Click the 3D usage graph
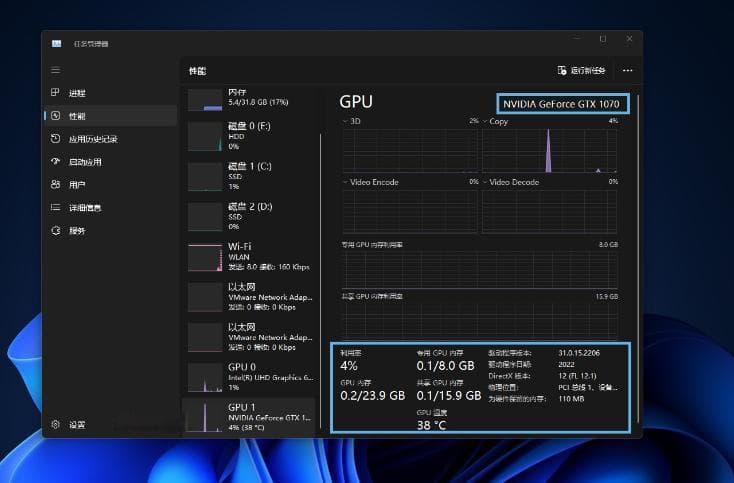Image resolution: width=734 pixels, height=483 pixels. tap(410, 150)
